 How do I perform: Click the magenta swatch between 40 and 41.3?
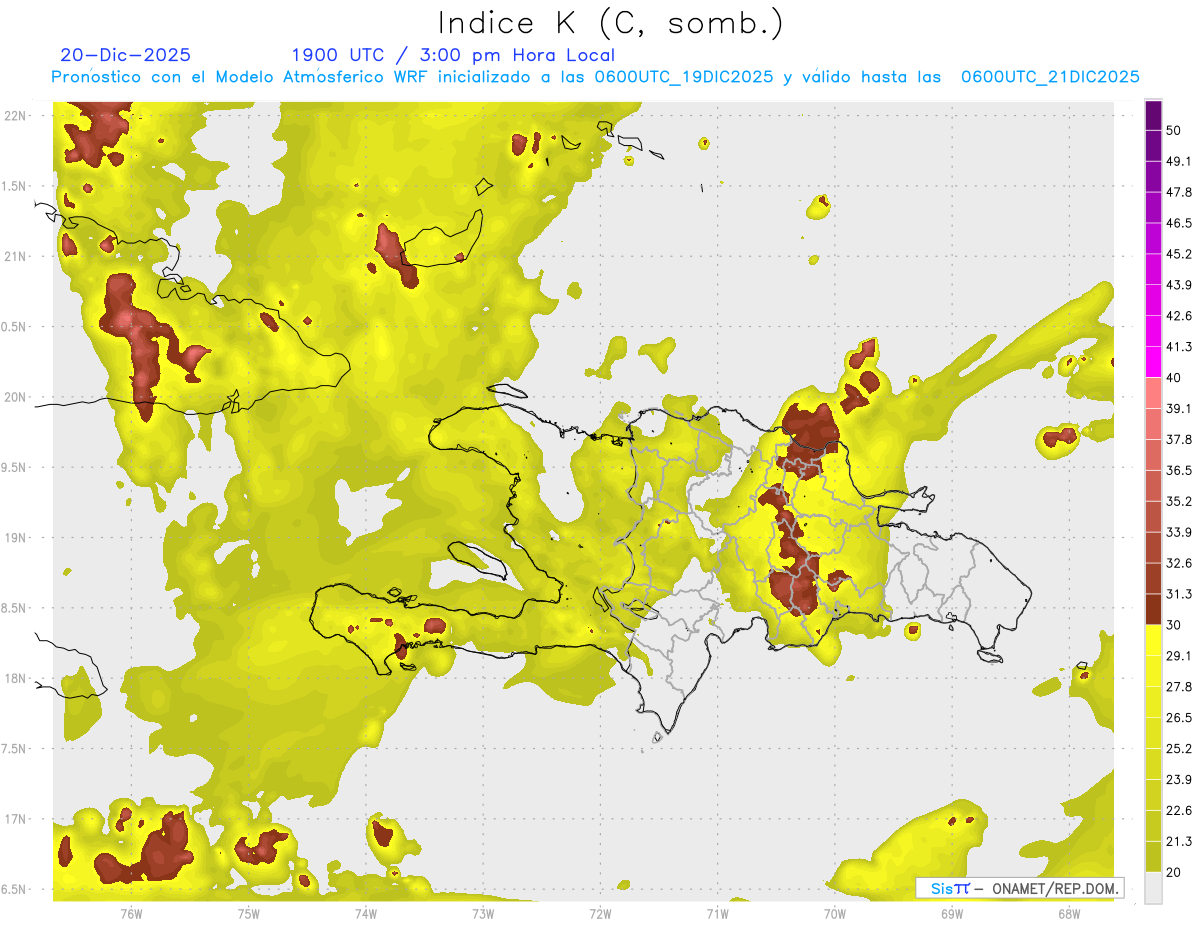(1154, 362)
